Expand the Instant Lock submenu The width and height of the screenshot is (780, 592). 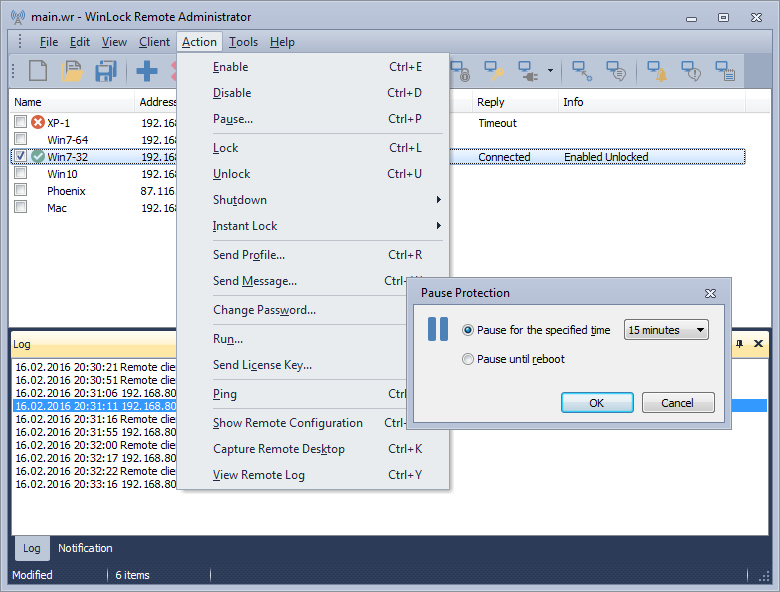(x=438, y=225)
